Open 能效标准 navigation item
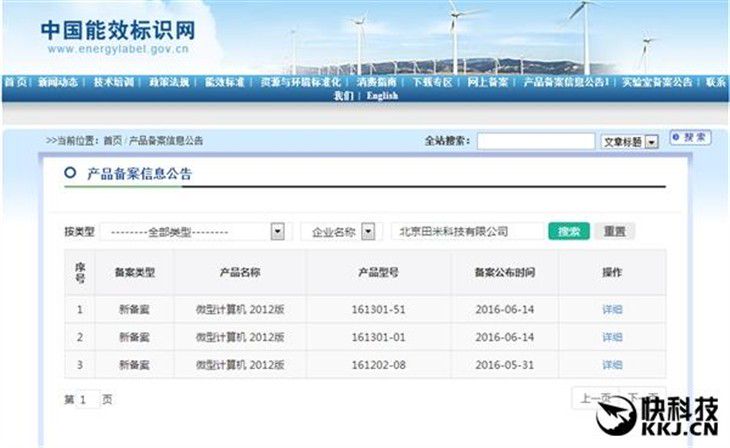The width and height of the screenshot is (730, 448). tap(225, 82)
